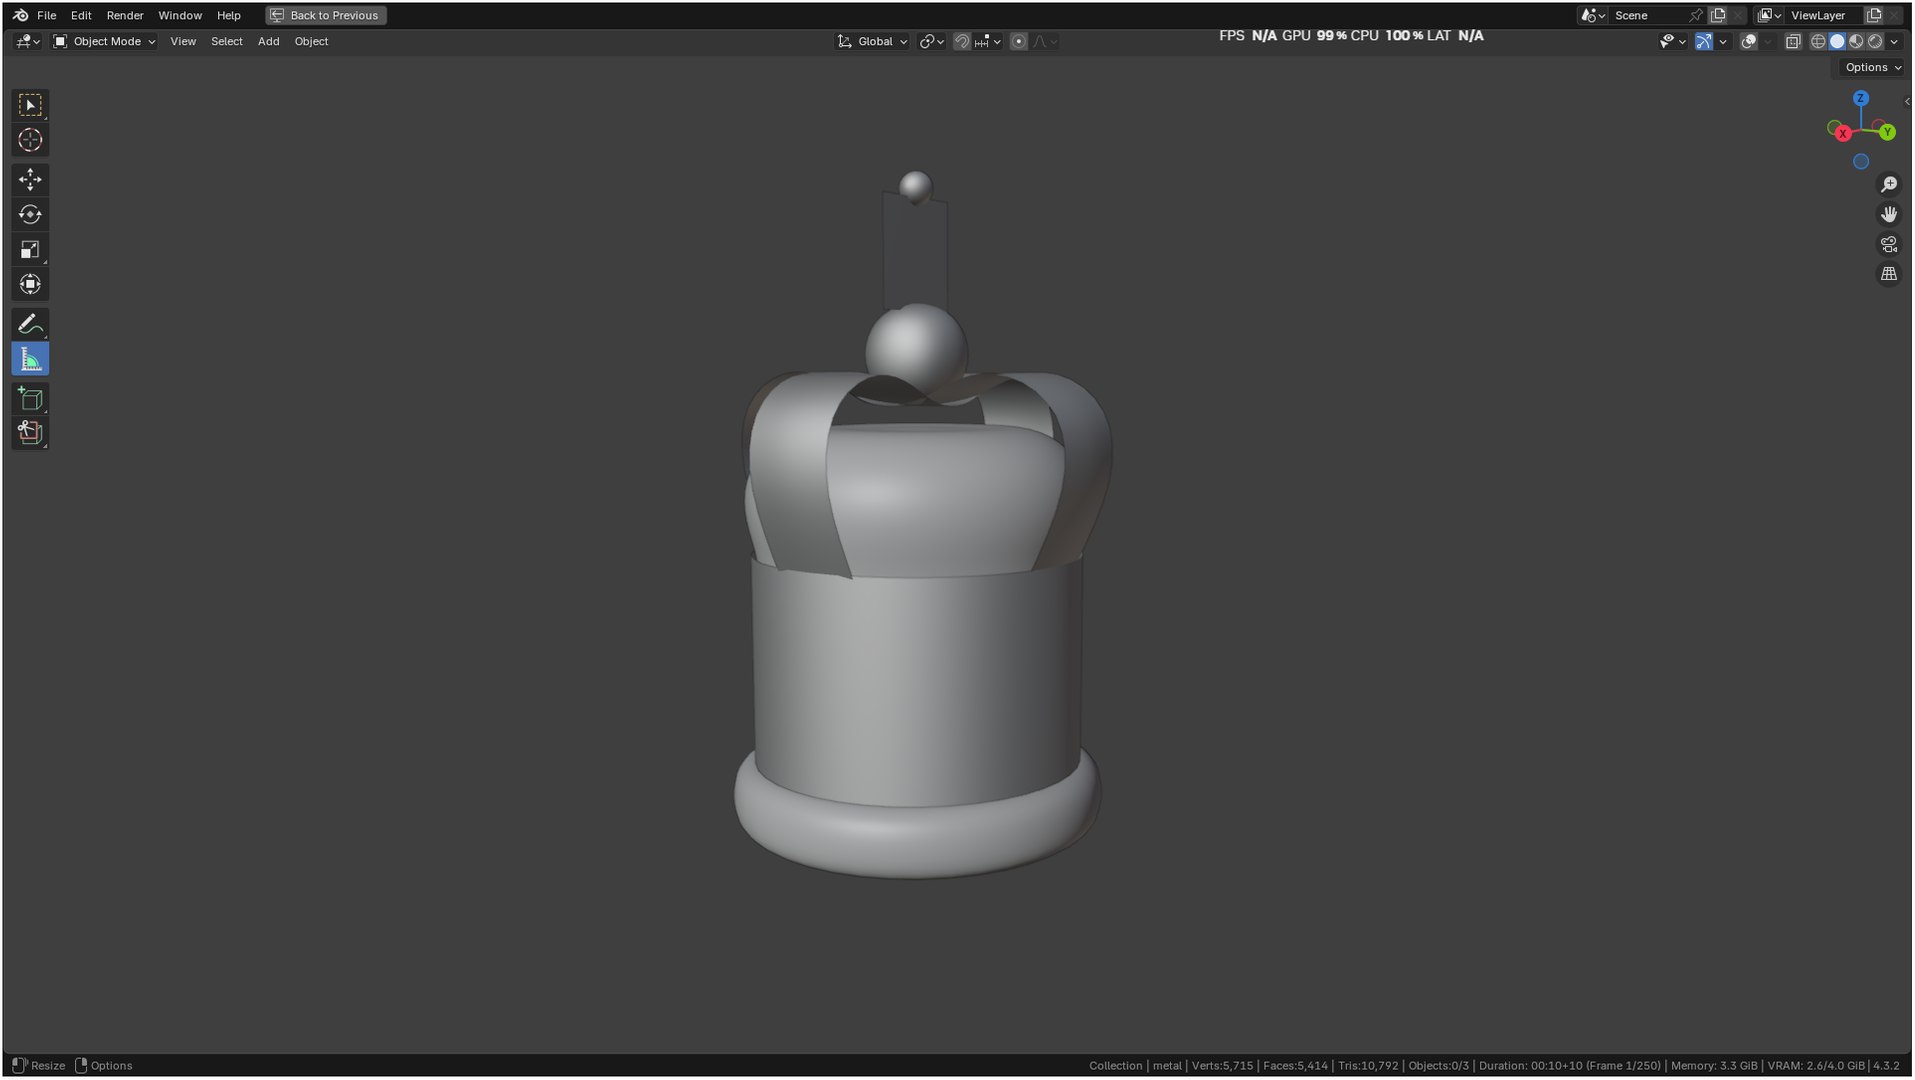Switch to rendered viewport shading
The width and height of the screenshot is (1915, 1080).
1875,41
